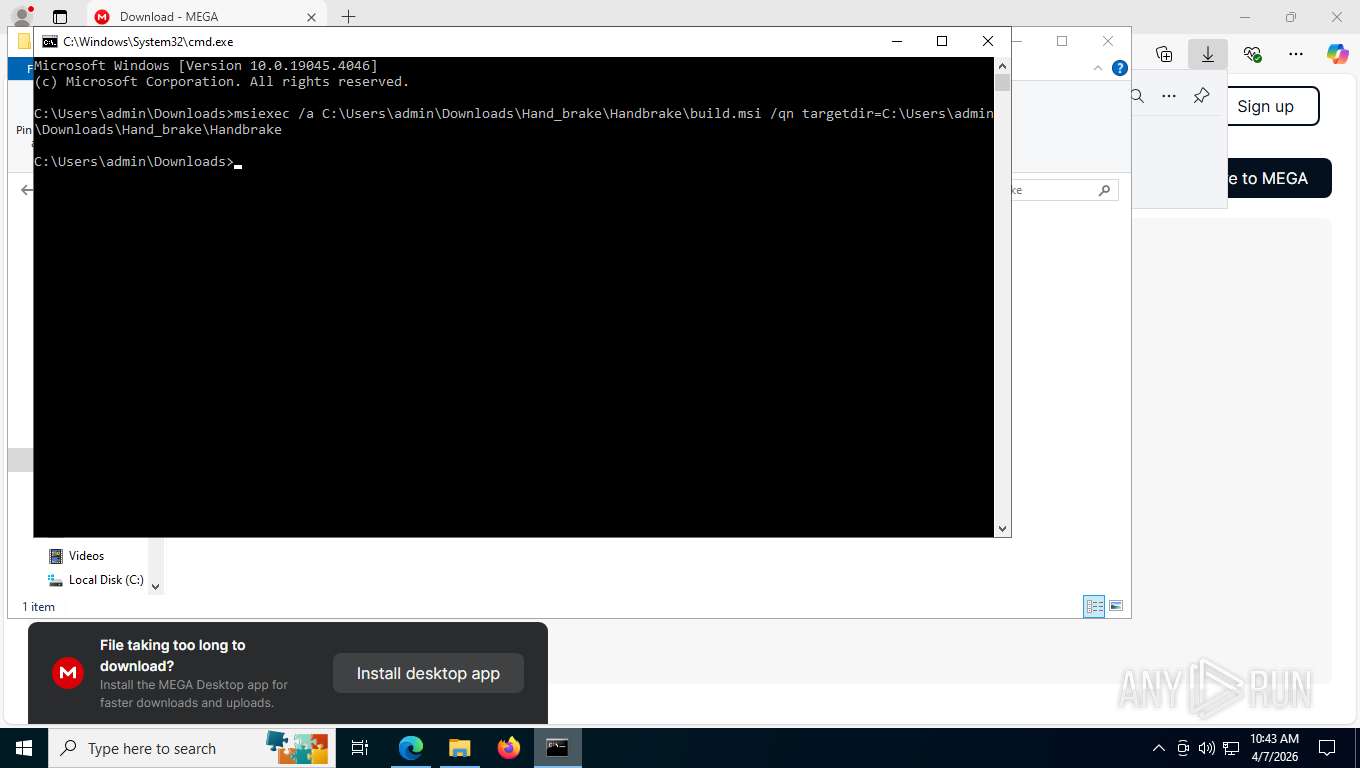The width and height of the screenshot is (1360, 768).
Task: Click cmd vertical scrollbar thumb
Action: pyautogui.click(x=1003, y=82)
